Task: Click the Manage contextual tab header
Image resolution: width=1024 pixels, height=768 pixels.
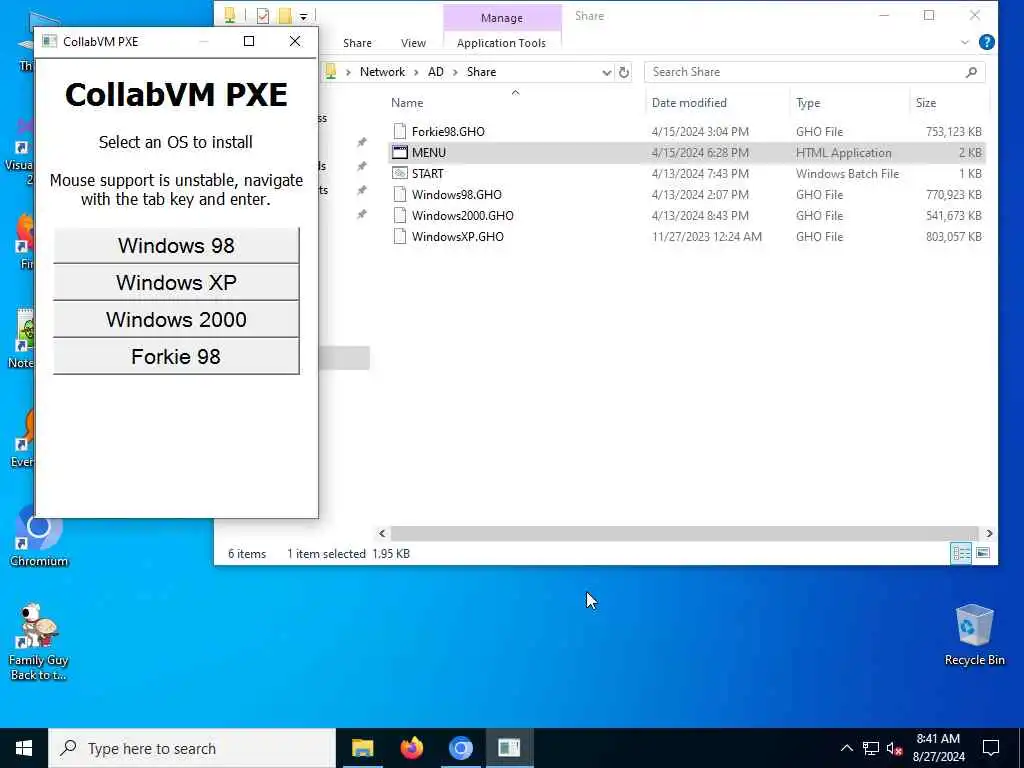Action: (x=502, y=18)
